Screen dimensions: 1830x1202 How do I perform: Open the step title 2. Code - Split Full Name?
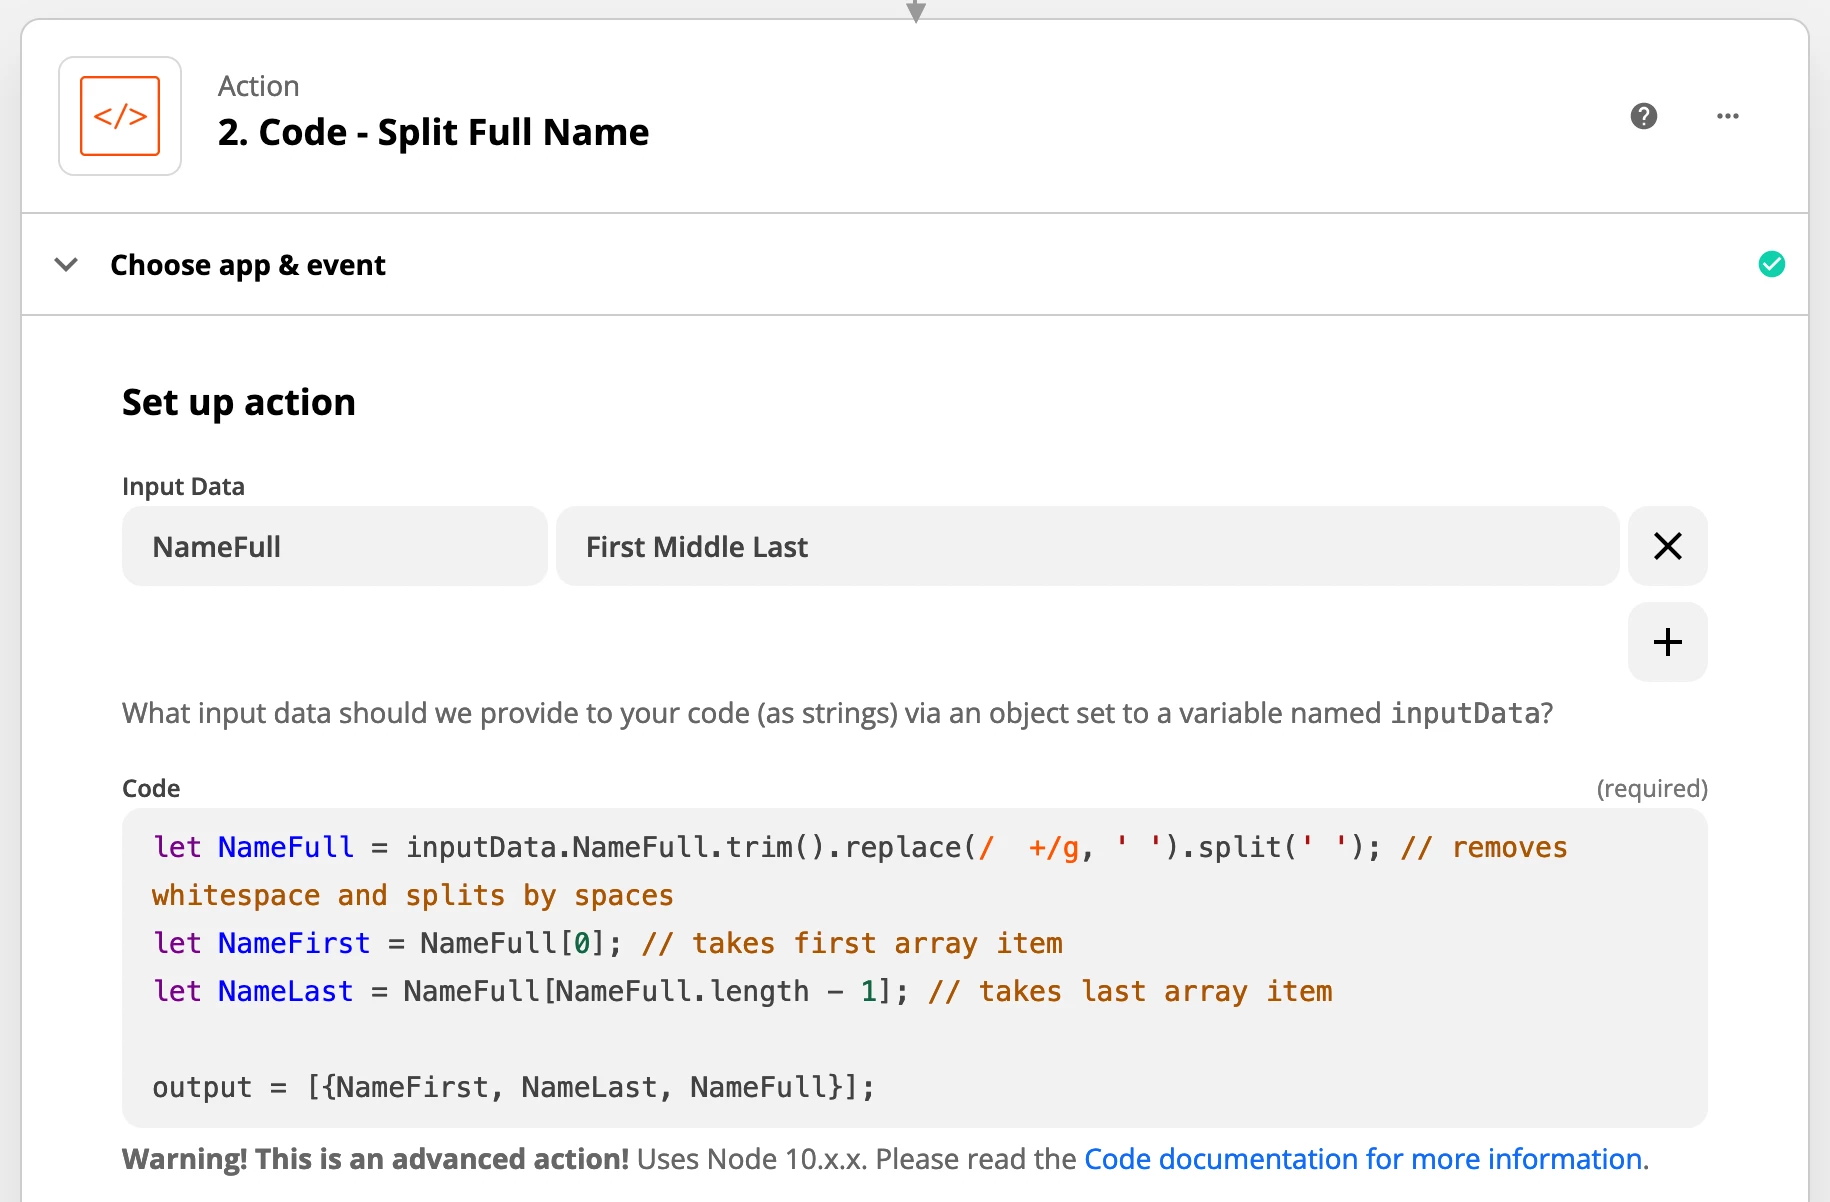[433, 131]
